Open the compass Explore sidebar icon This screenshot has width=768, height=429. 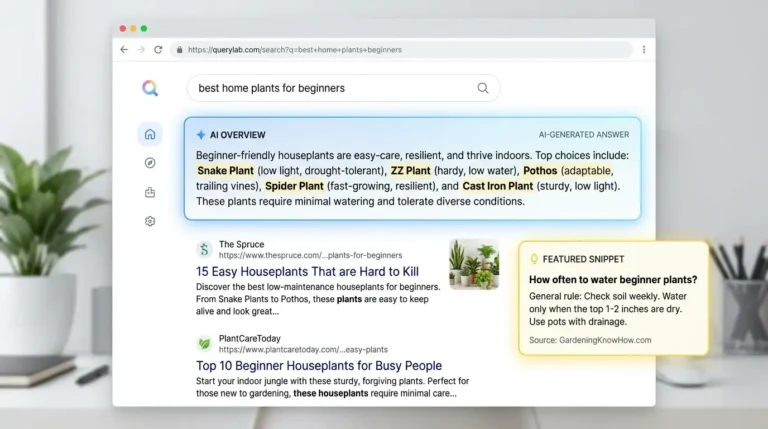(150, 163)
